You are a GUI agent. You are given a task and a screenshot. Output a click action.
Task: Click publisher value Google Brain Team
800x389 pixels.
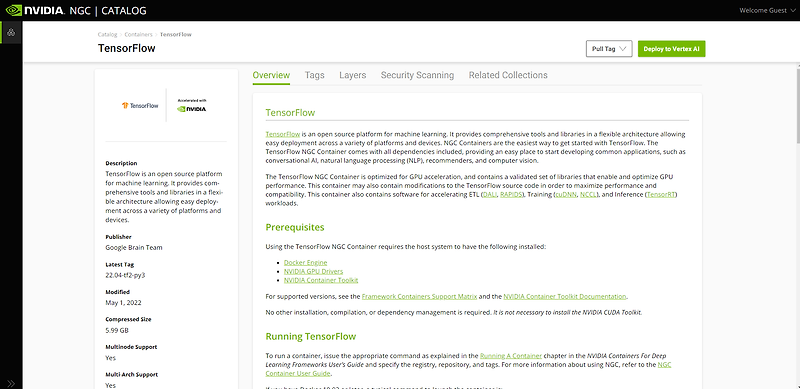[134, 248]
